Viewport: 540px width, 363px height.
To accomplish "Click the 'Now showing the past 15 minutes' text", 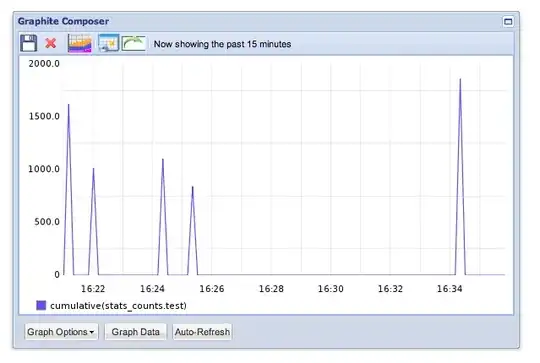I will (x=222, y=44).
